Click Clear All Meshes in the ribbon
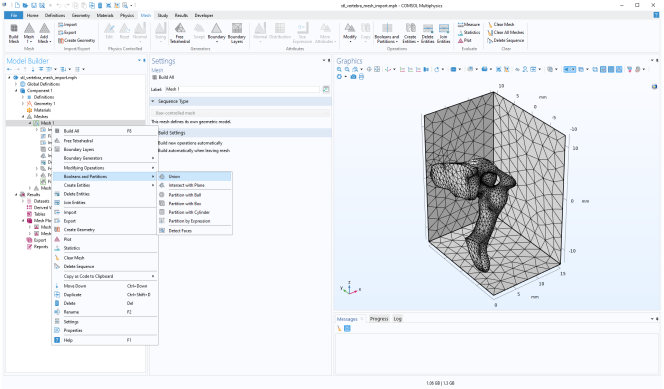664x389 pixels. [x=506, y=33]
